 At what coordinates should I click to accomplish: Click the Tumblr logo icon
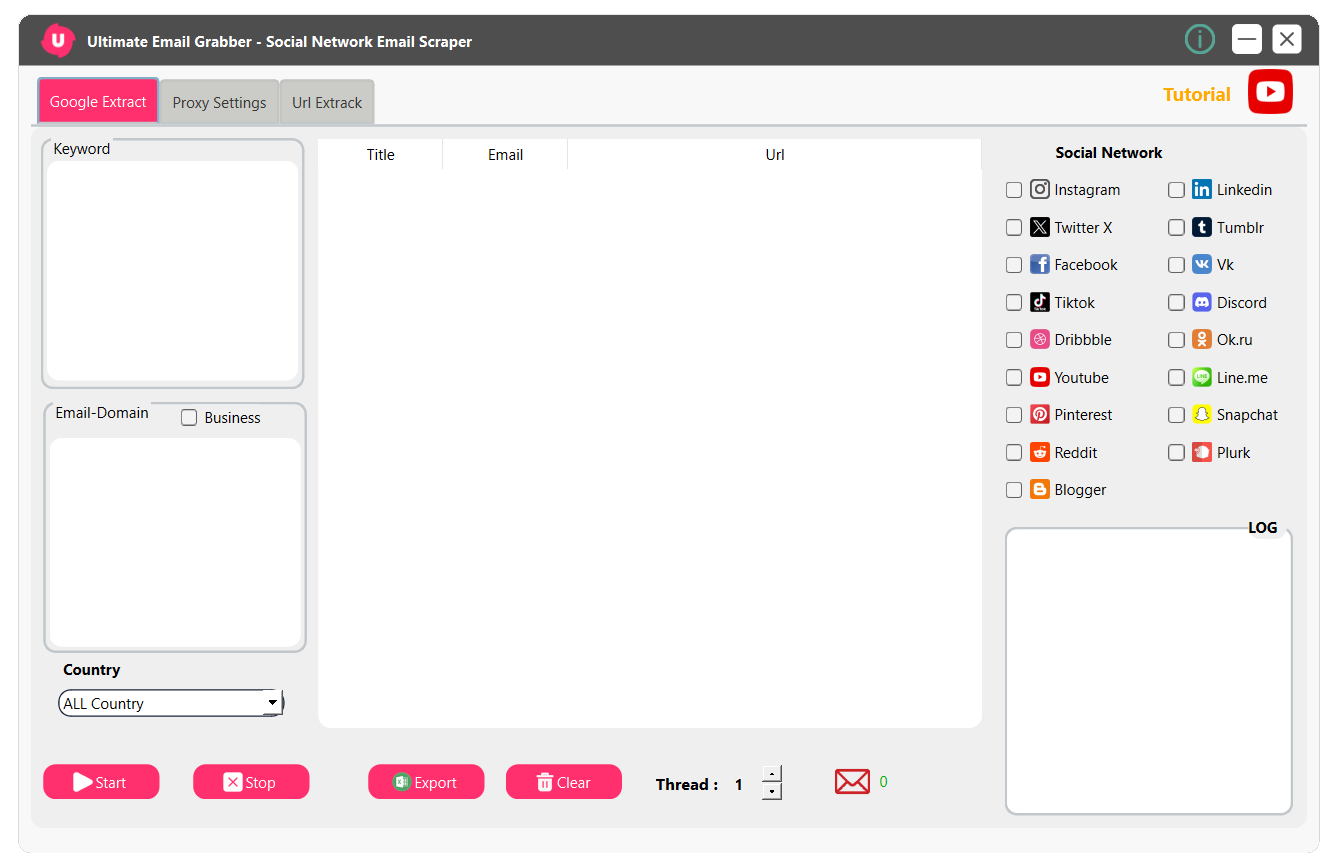pyautogui.click(x=1202, y=227)
